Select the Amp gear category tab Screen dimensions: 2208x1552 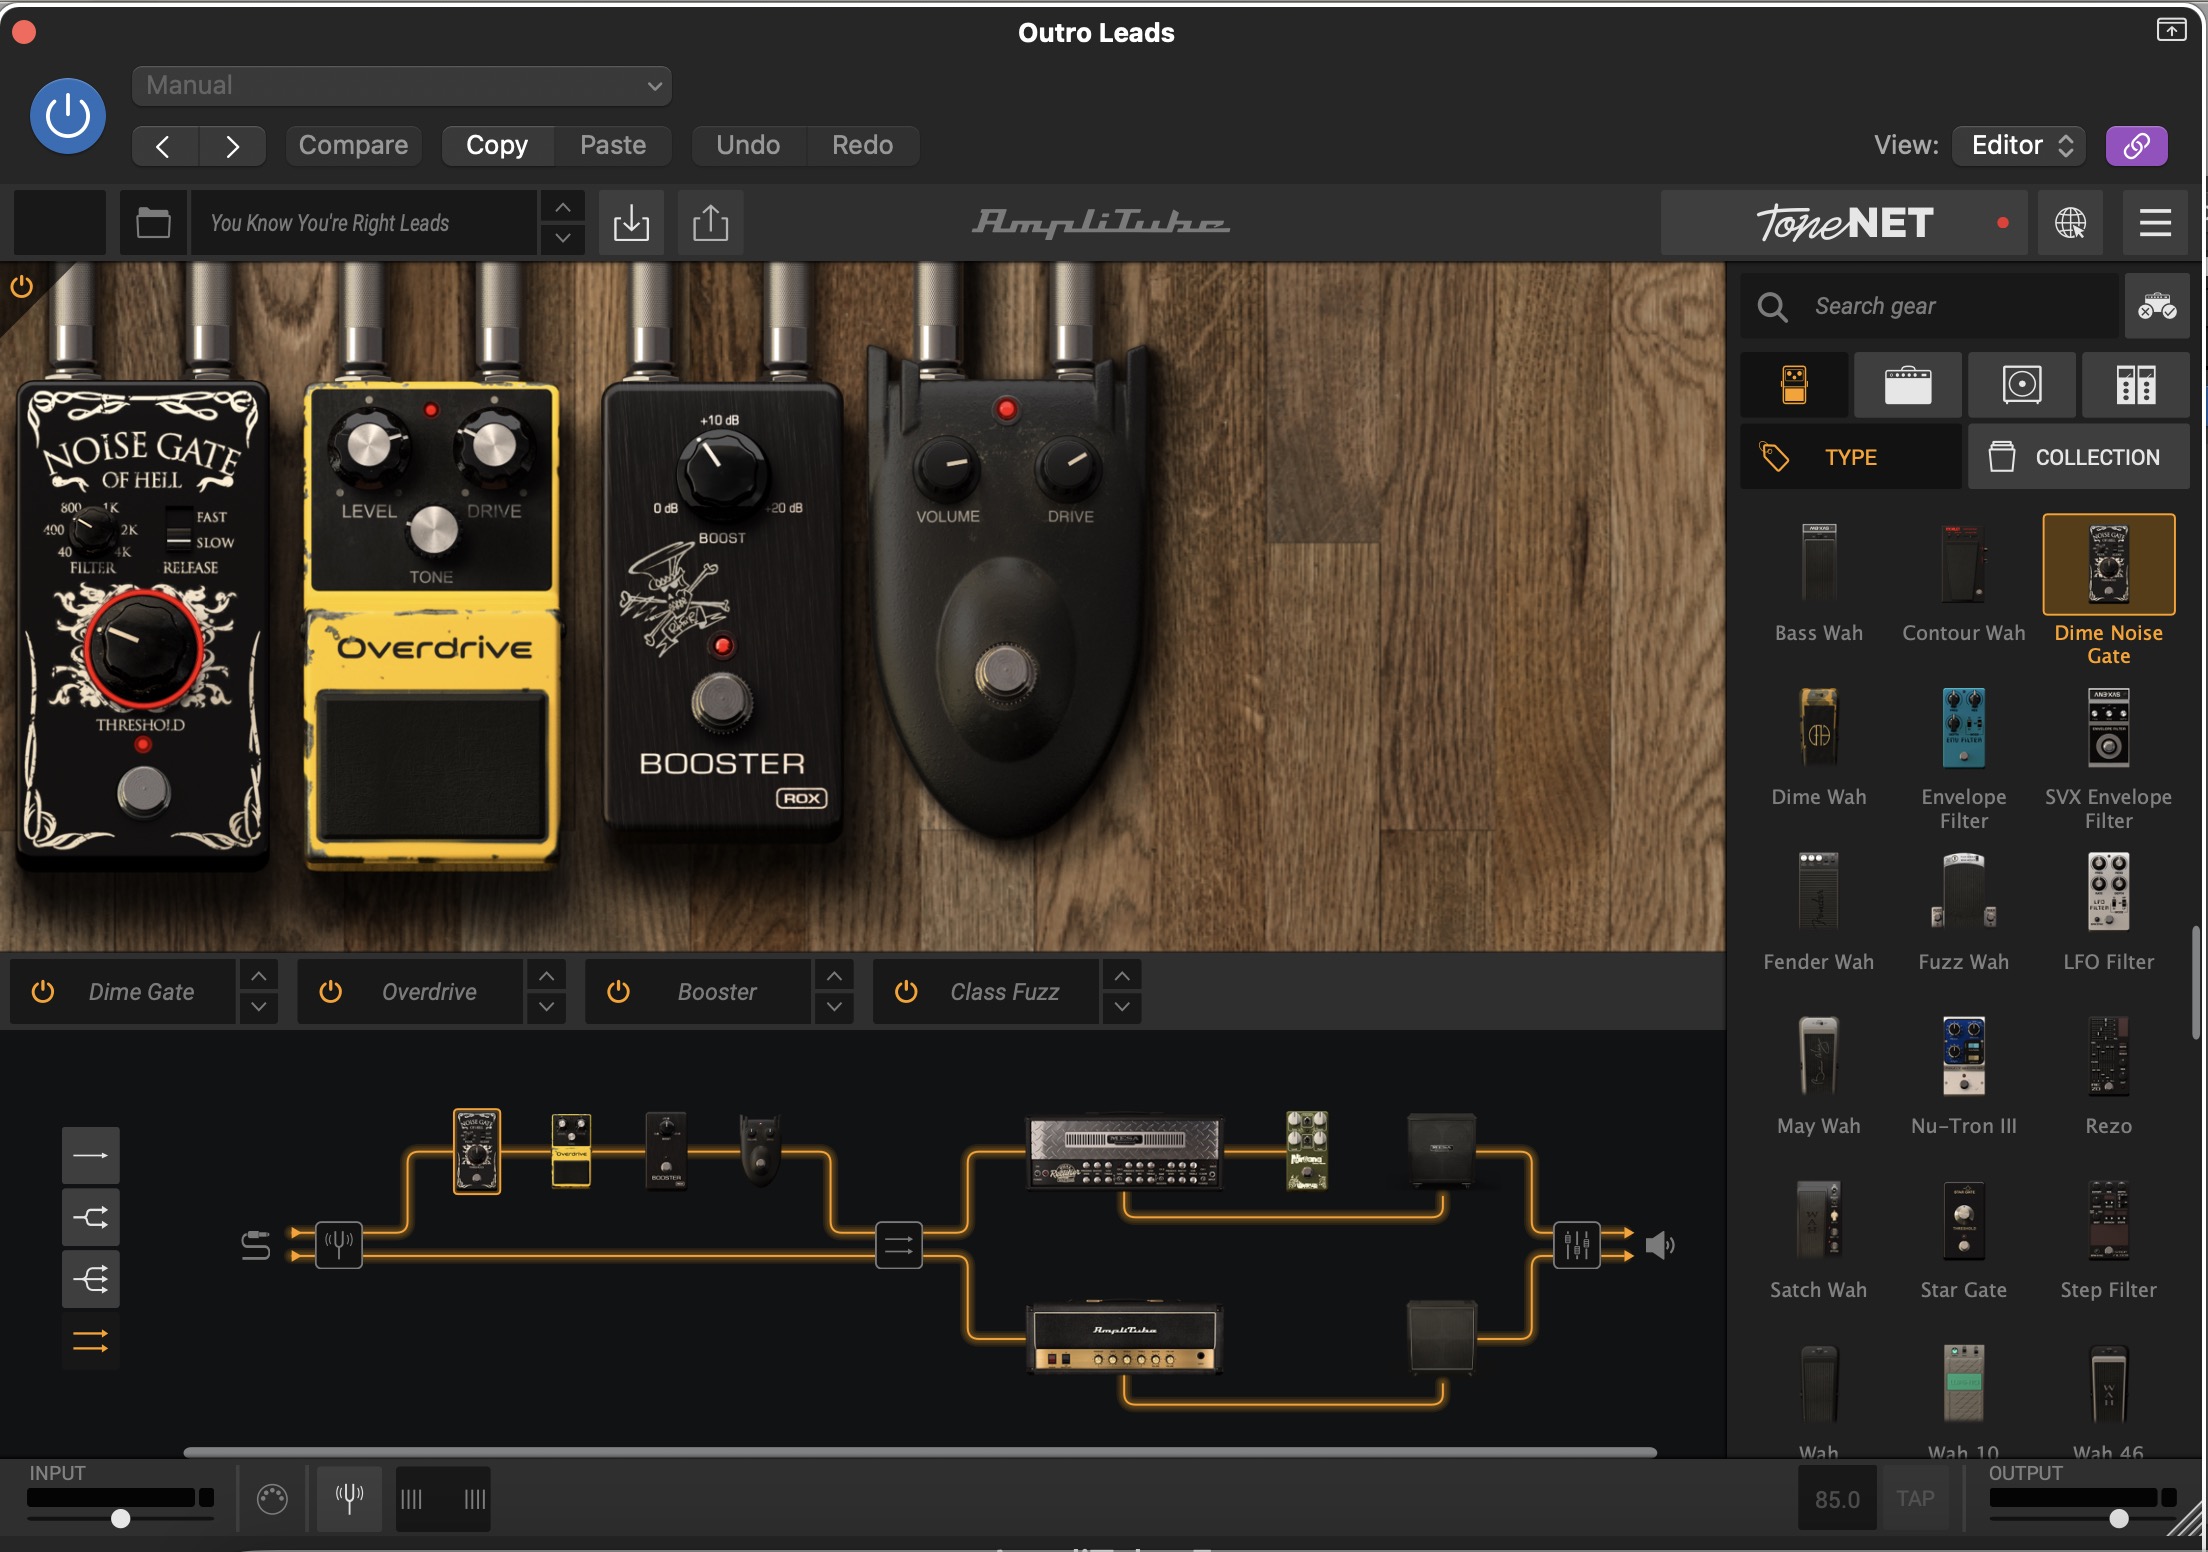[1908, 385]
